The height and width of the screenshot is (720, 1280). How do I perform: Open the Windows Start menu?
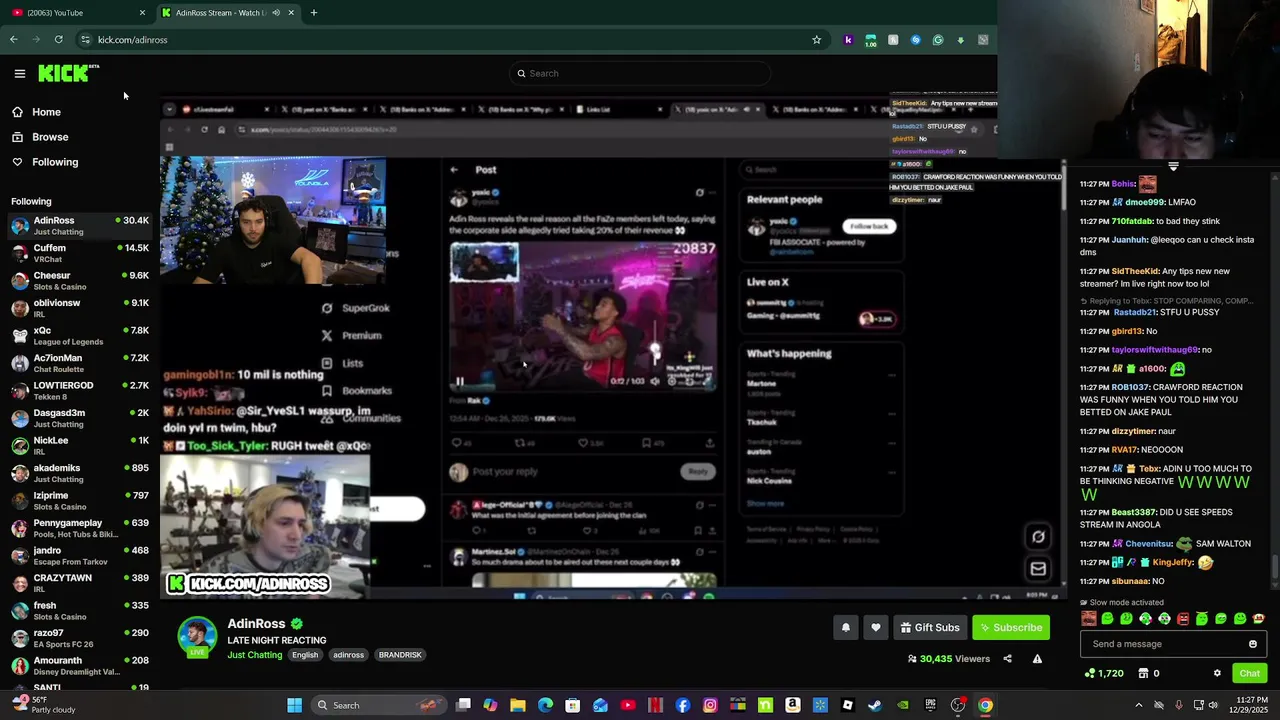(294, 705)
